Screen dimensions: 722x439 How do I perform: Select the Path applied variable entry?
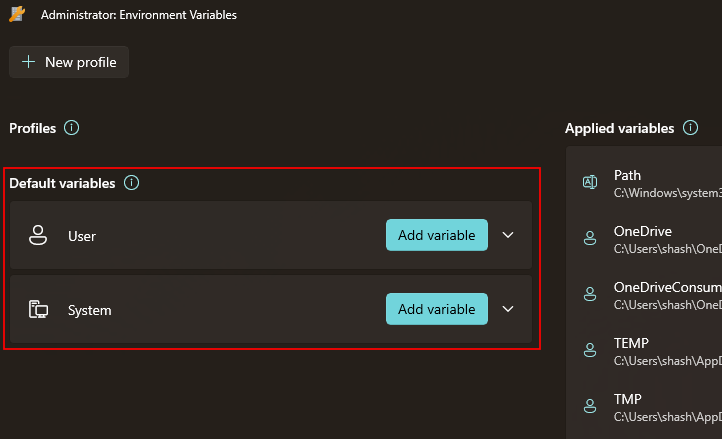[660, 183]
